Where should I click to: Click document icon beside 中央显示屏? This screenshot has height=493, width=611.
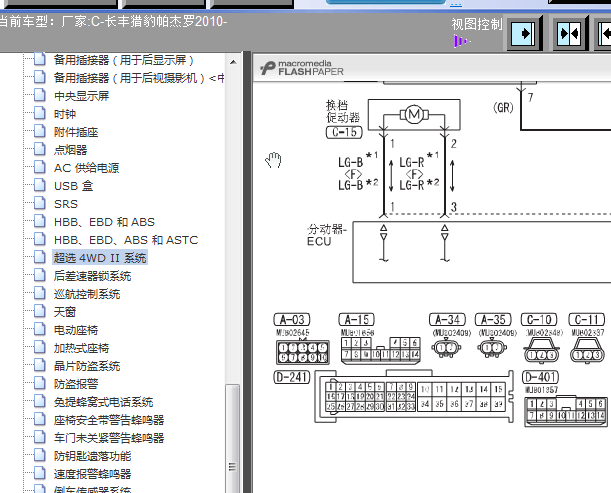[x=40, y=95]
